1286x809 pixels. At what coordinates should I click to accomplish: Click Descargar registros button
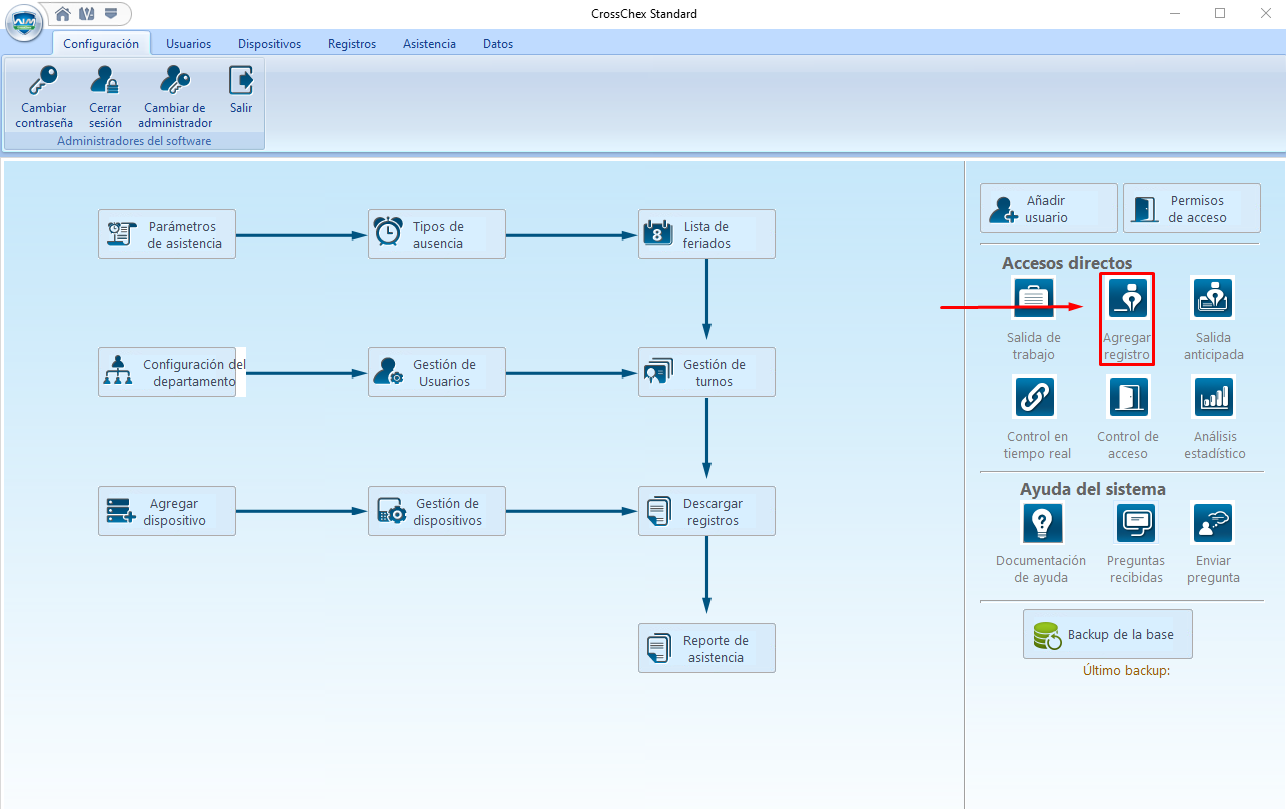(707, 511)
